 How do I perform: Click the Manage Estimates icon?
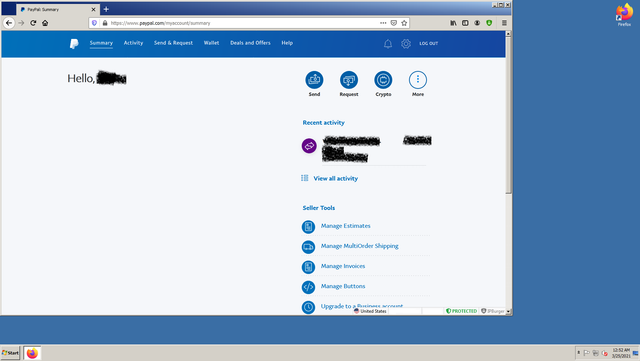[308, 227]
